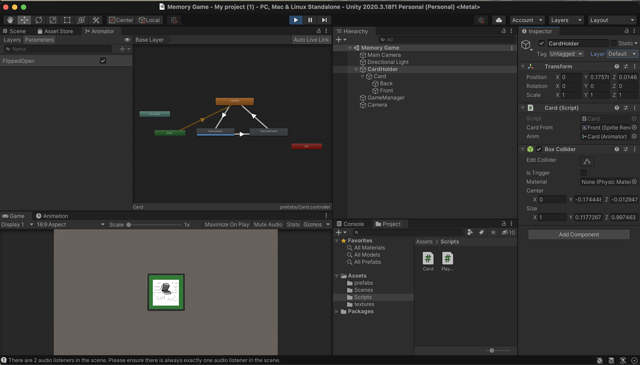Select the Hand tool in the toolbar
The height and width of the screenshot is (365, 640).
coord(10,20)
